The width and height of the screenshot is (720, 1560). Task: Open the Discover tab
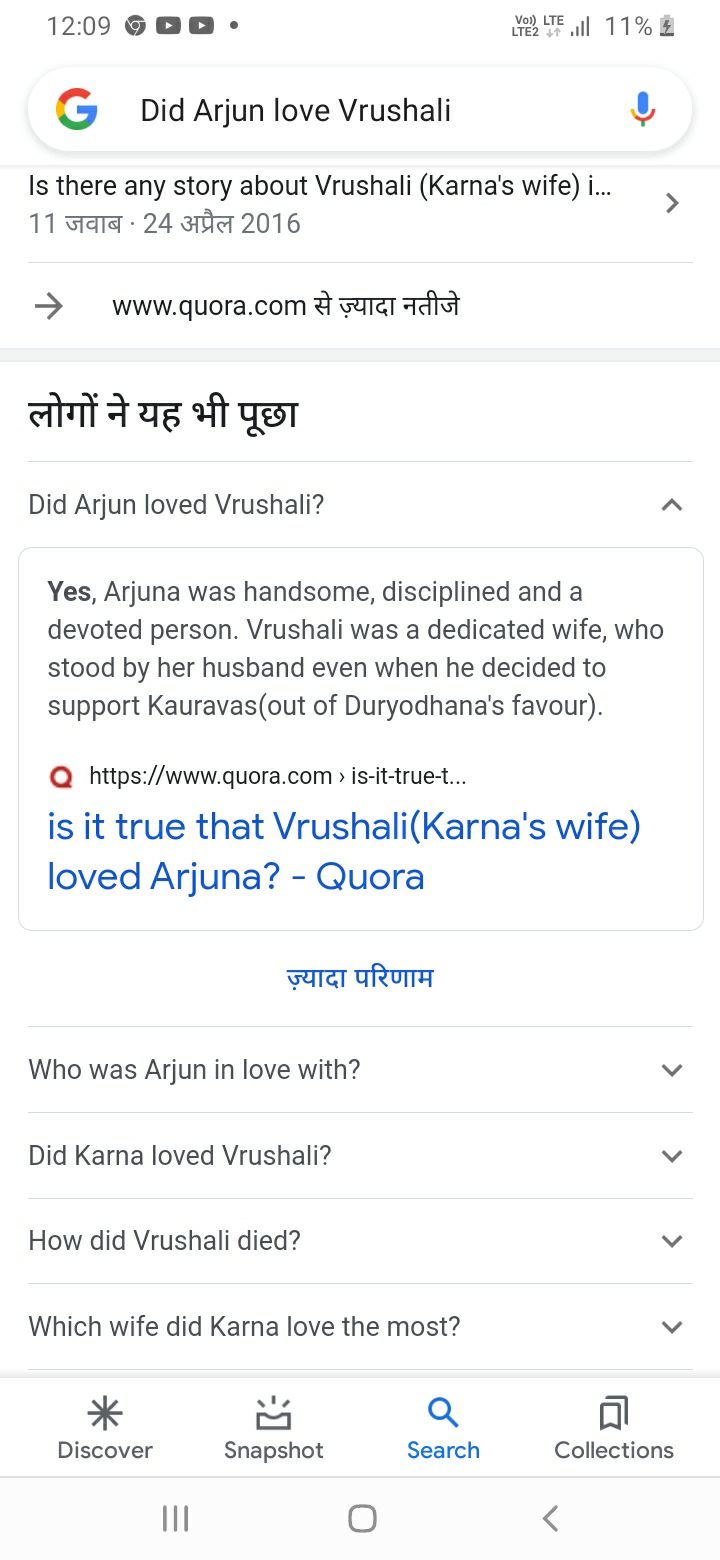point(105,1430)
